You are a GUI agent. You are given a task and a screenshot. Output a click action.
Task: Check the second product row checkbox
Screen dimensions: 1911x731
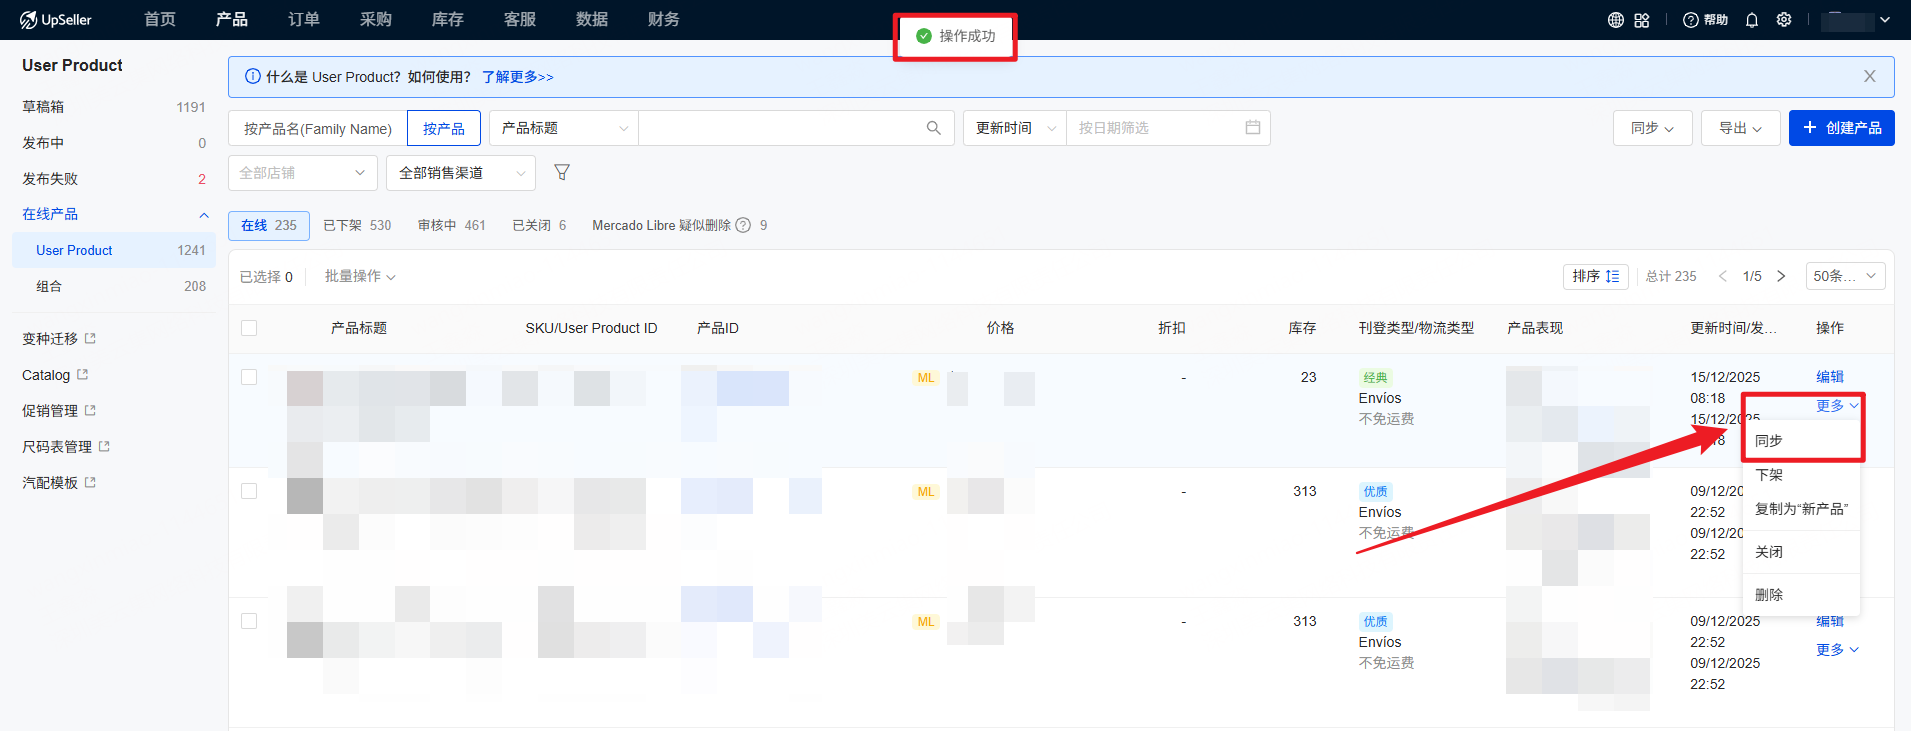click(x=249, y=491)
